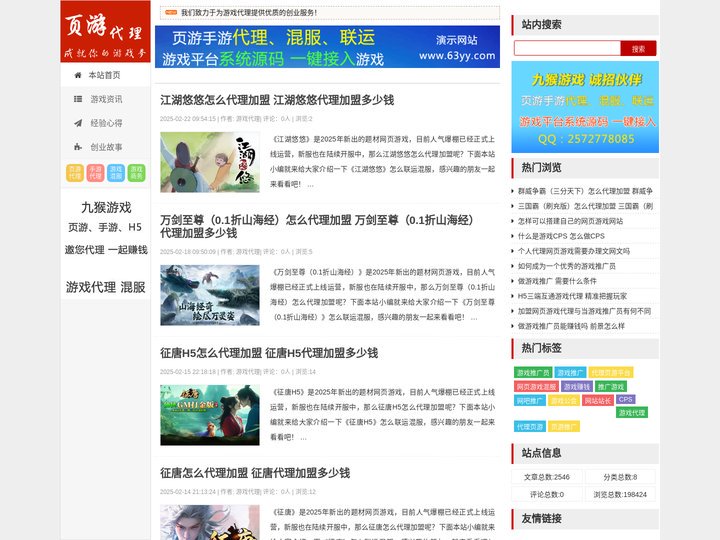Click the icon beside 创业故事
Image resolution: width=720 pixels, height=540 pixels.
78,147
